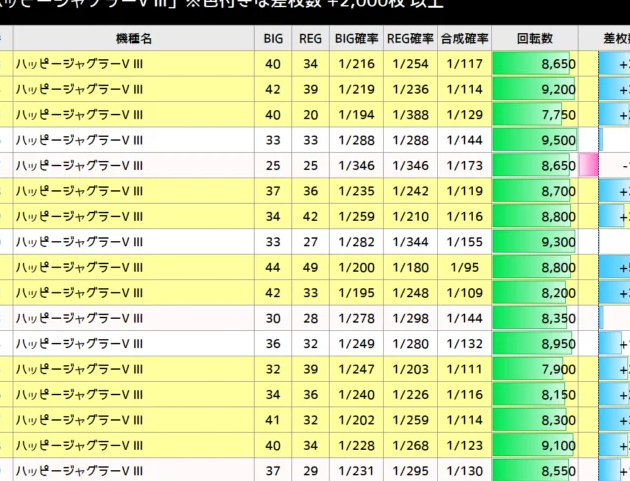Click the 差枚数 column header
Screen dimensions: 630x481
614,38
